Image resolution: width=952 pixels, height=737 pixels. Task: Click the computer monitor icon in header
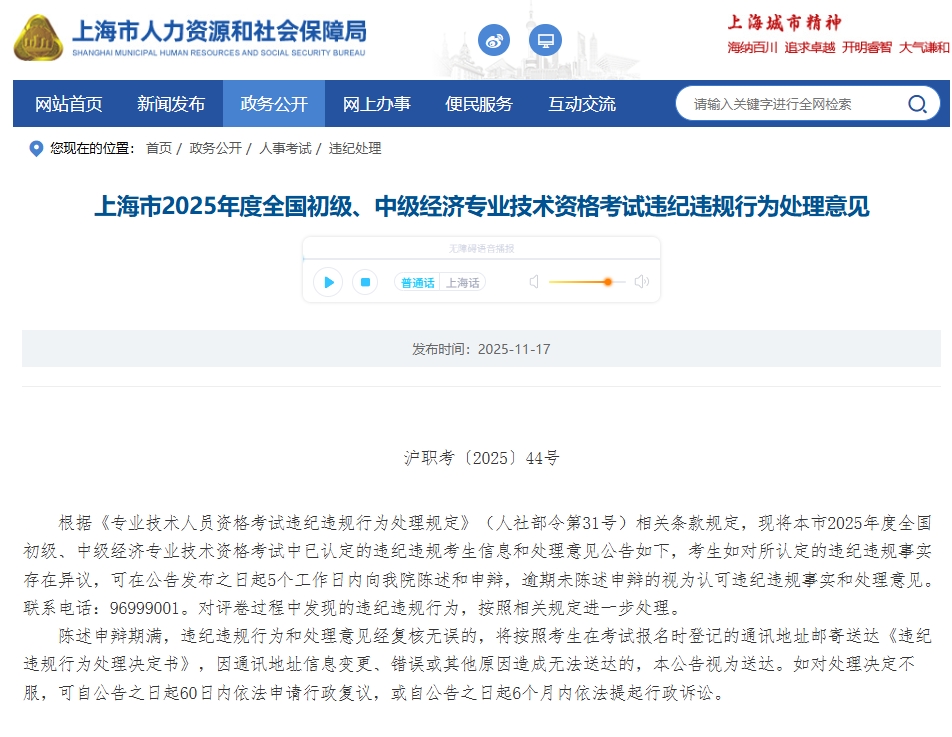click(545, 41)
